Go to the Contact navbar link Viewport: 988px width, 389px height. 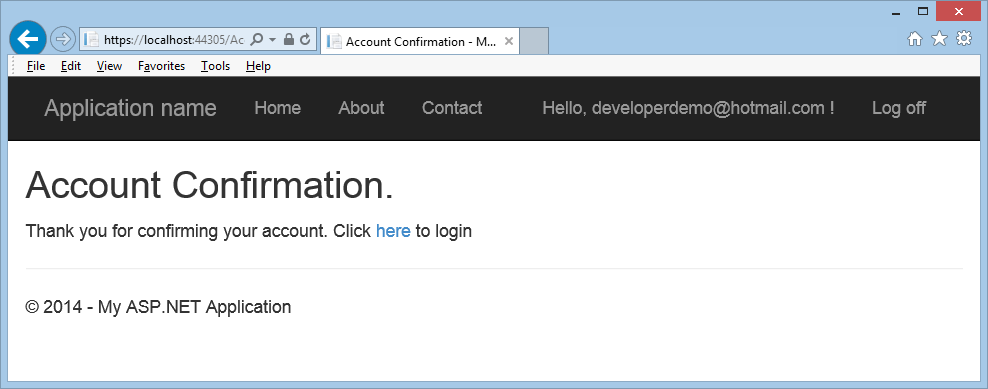click(452, 108)
